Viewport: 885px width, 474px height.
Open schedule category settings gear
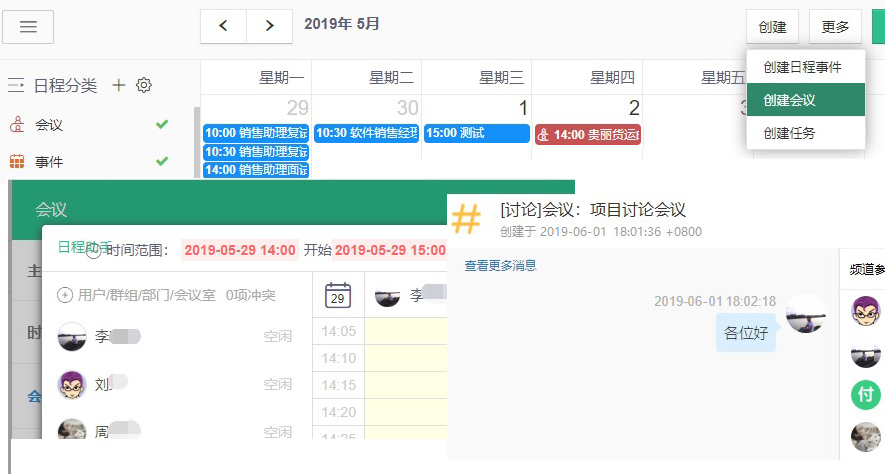click(x=144, y=85)
